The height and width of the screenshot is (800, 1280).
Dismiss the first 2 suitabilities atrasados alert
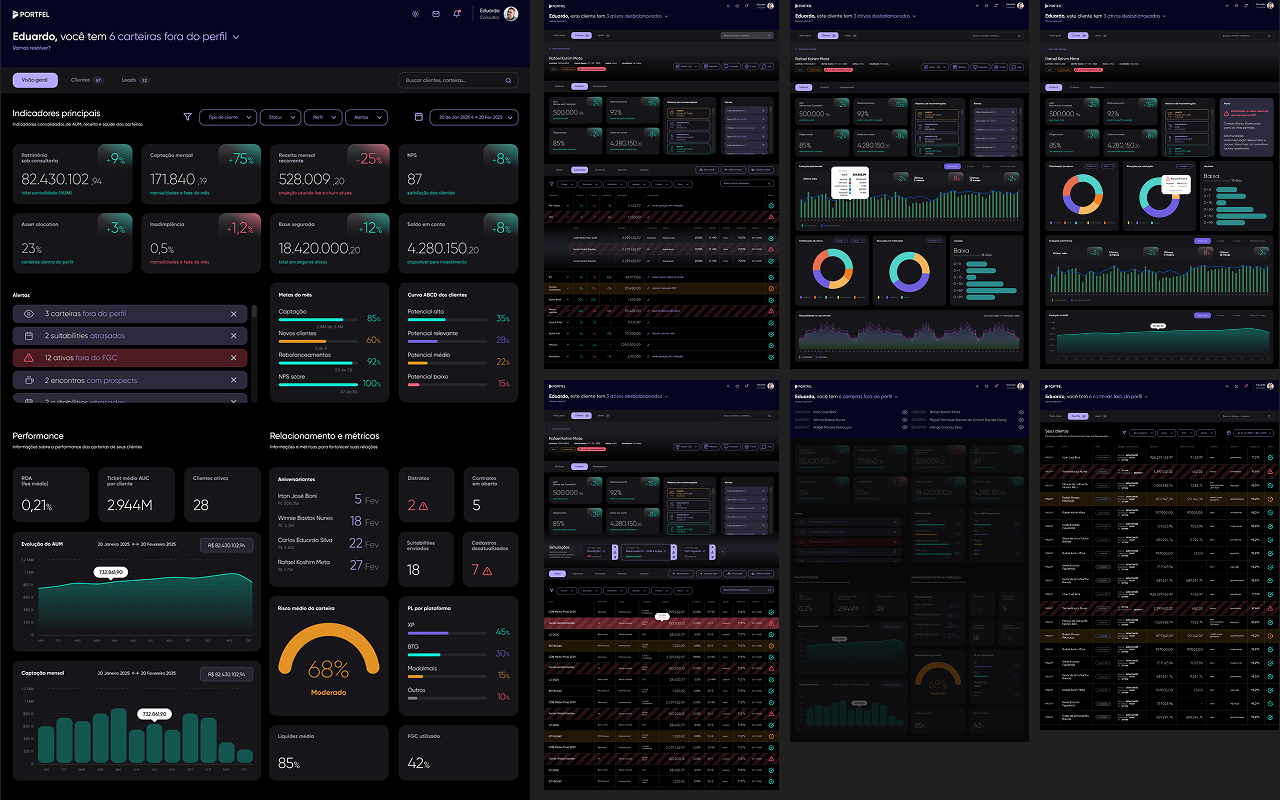pos(234,336)
